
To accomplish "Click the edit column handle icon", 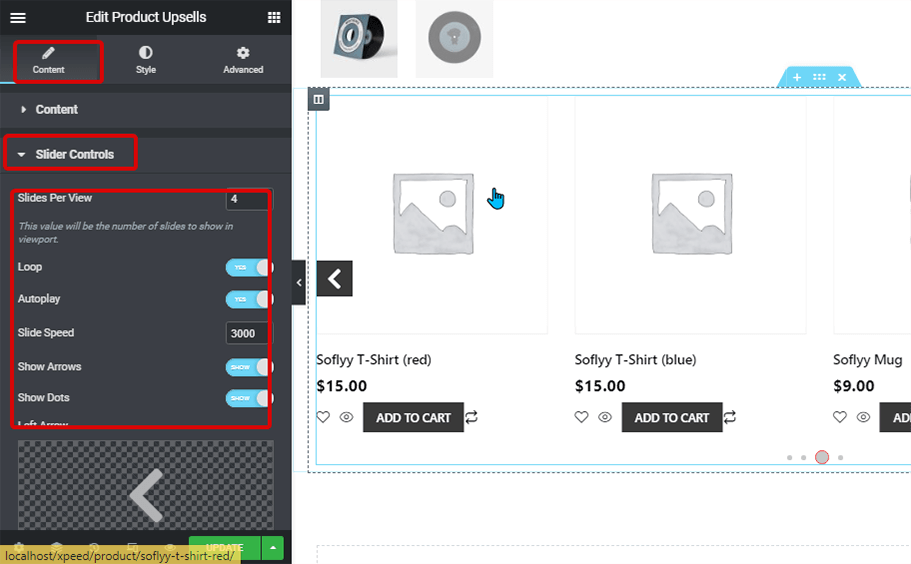I will tap(318, 99).
